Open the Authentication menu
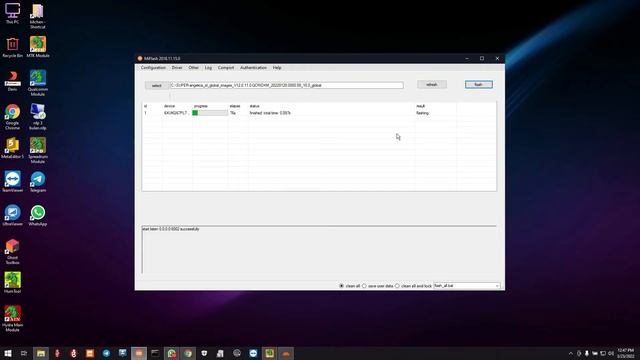The width and height of the screenshot is (640, 360). [253, 68]
